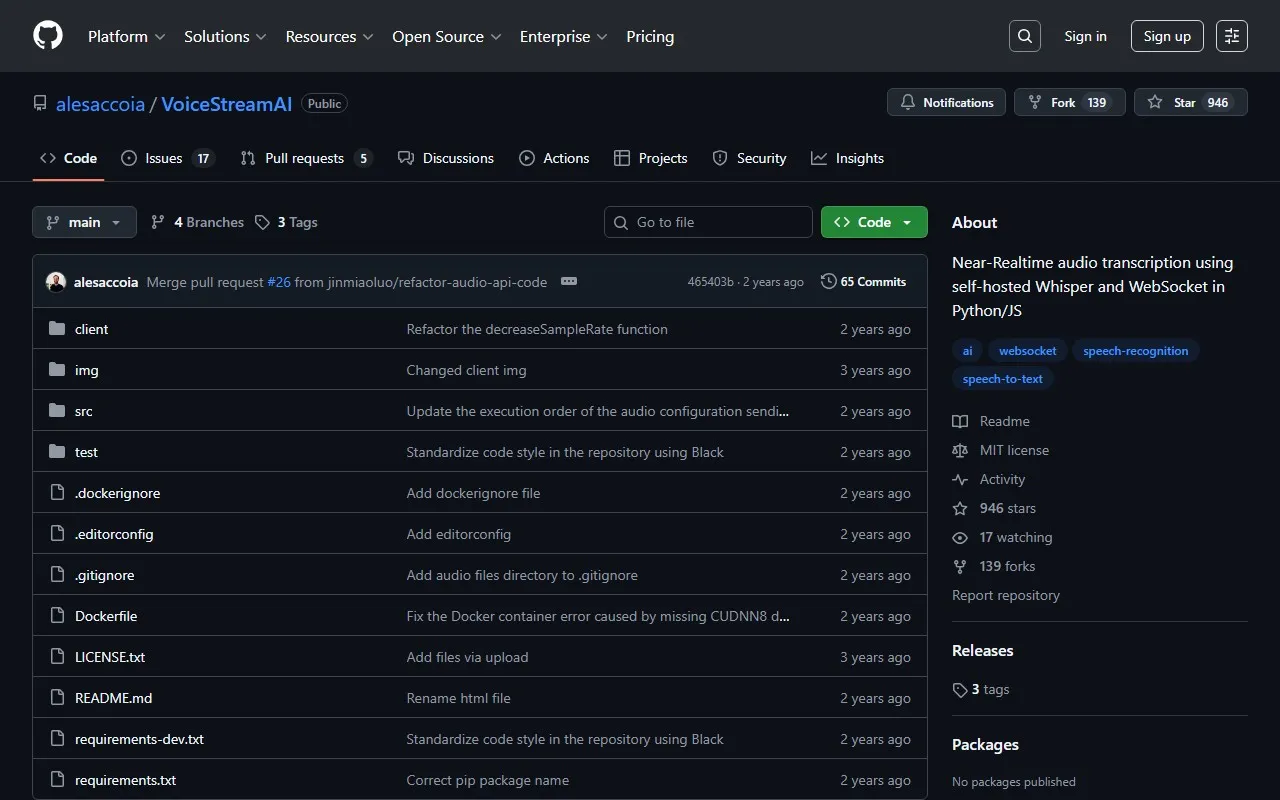Open the 65 Commits history
The height and width of the screenshot is (800, 1280).
pyautogui.click(x=863, y=282)
